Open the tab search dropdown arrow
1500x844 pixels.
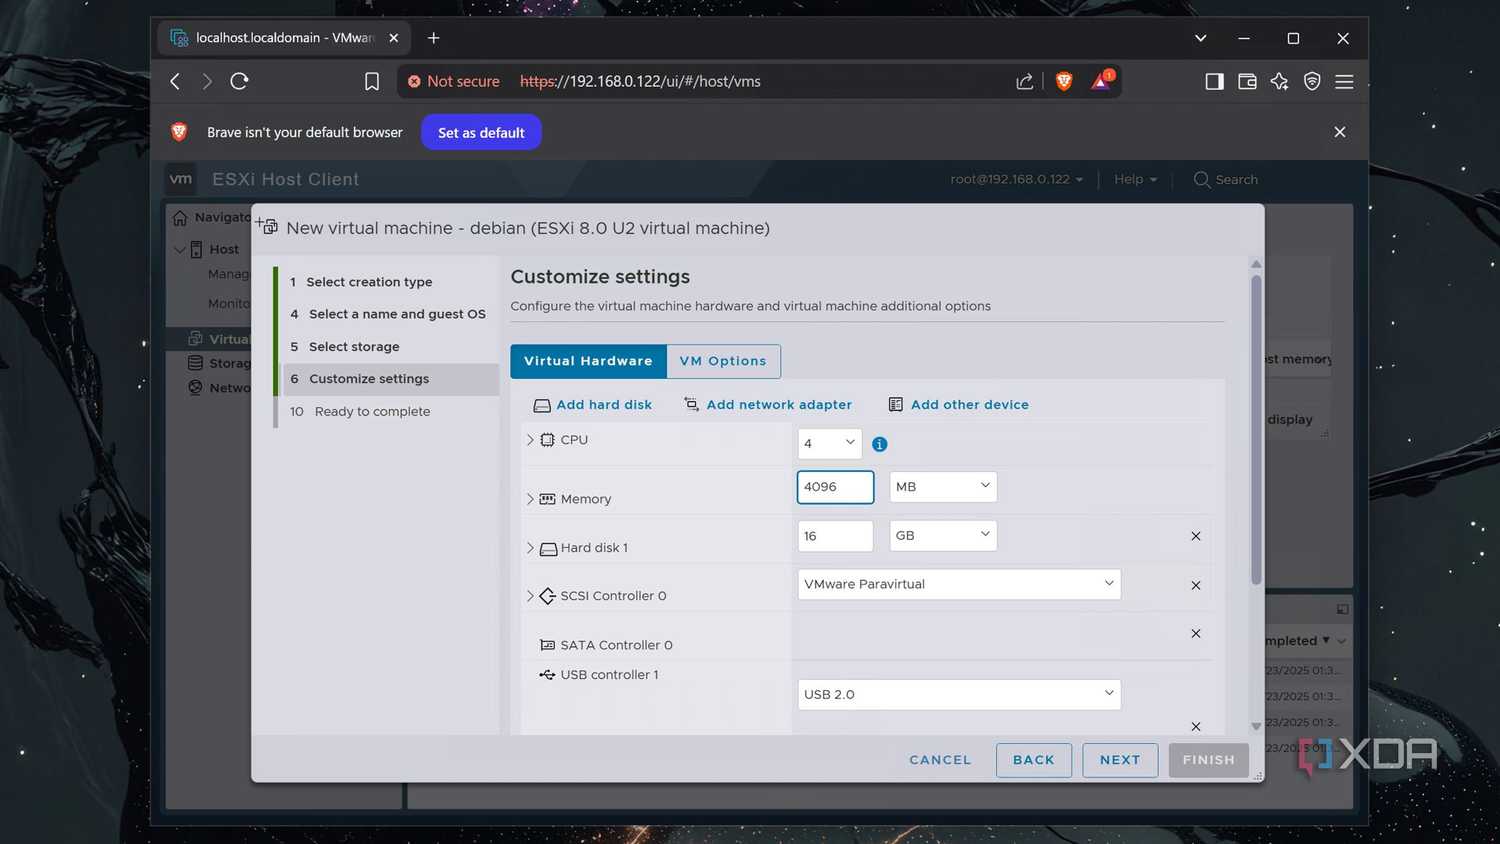(1200, 38)
